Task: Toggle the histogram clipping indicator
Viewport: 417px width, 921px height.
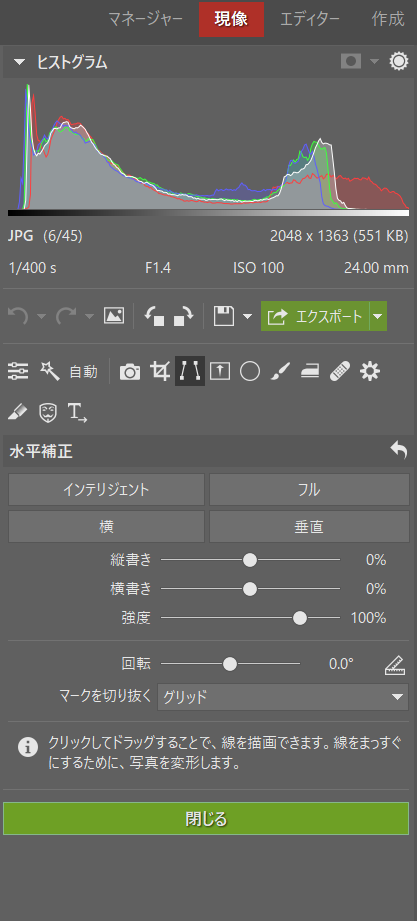Action: point(351,62)
